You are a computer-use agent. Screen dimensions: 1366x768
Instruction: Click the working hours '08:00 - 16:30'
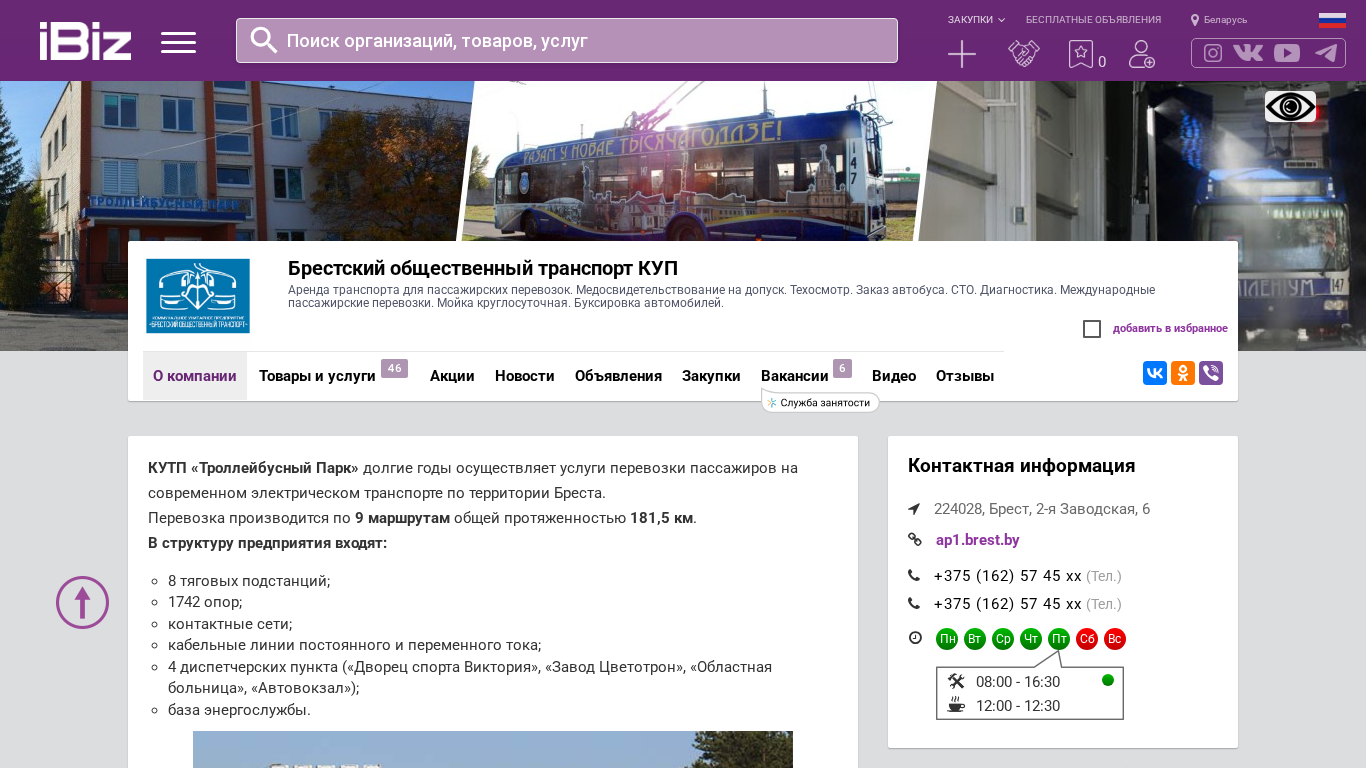1018,682
